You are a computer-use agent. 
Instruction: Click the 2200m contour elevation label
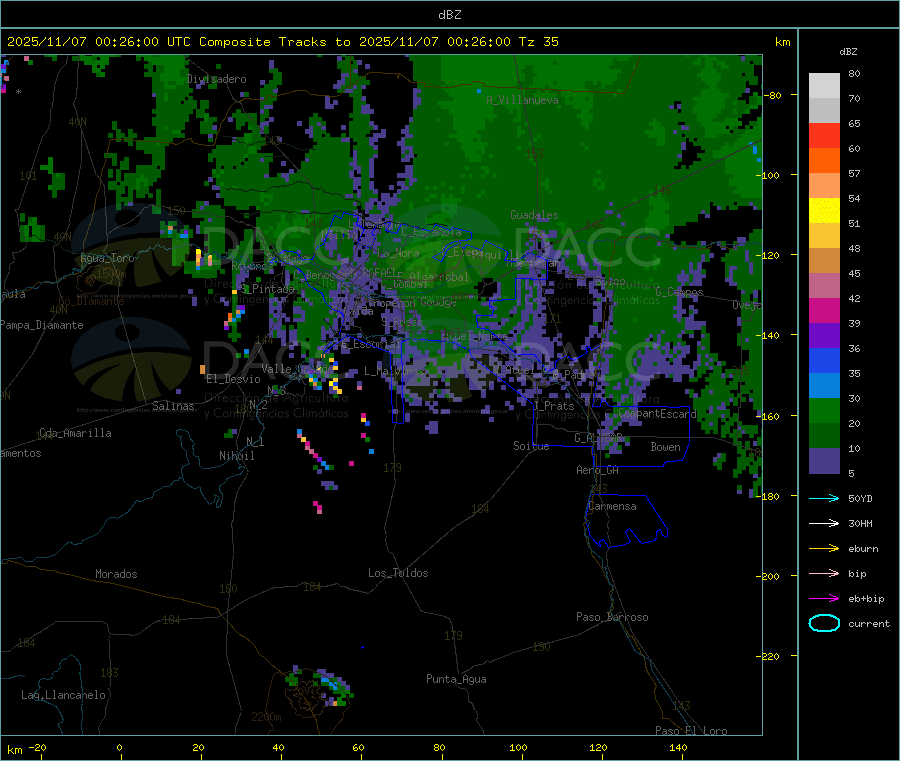(x=266, y=717)
